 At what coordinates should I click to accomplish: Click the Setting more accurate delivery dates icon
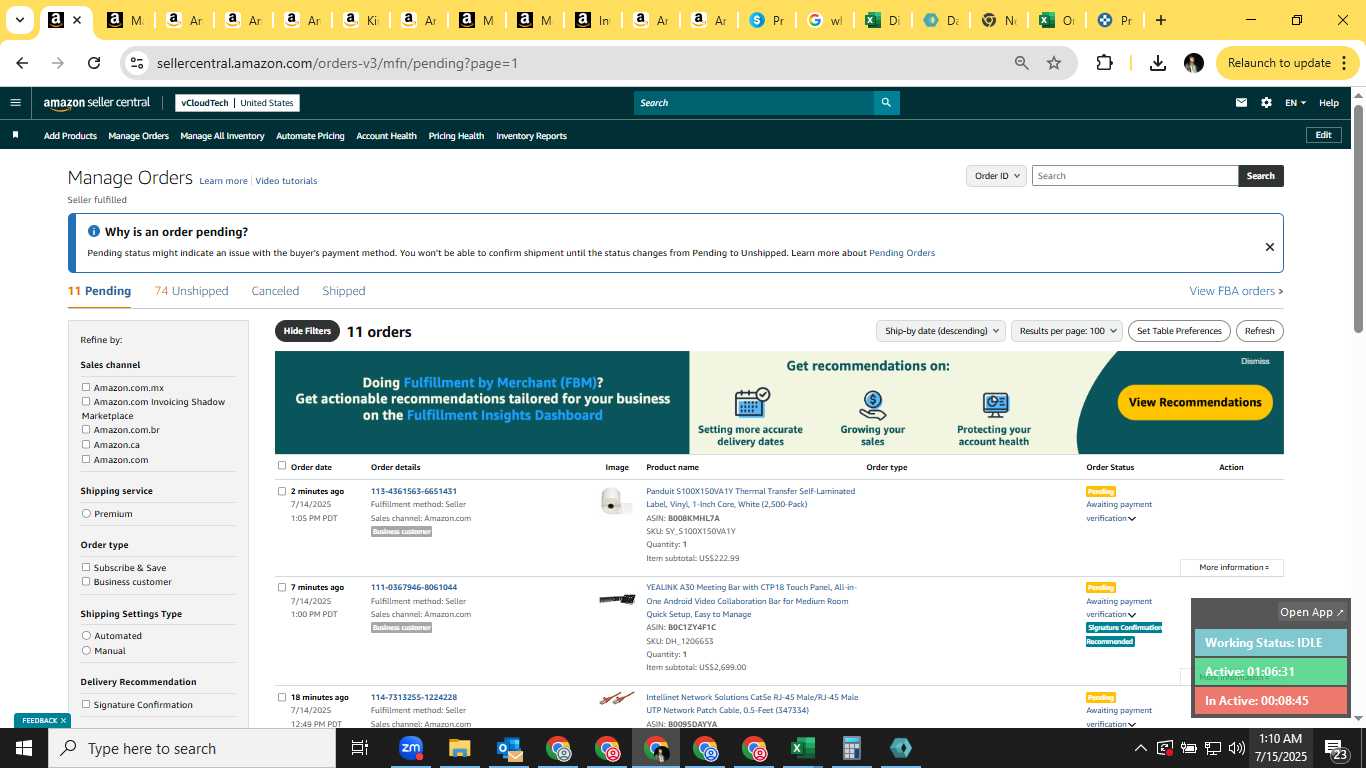click(x=751, y=403)
